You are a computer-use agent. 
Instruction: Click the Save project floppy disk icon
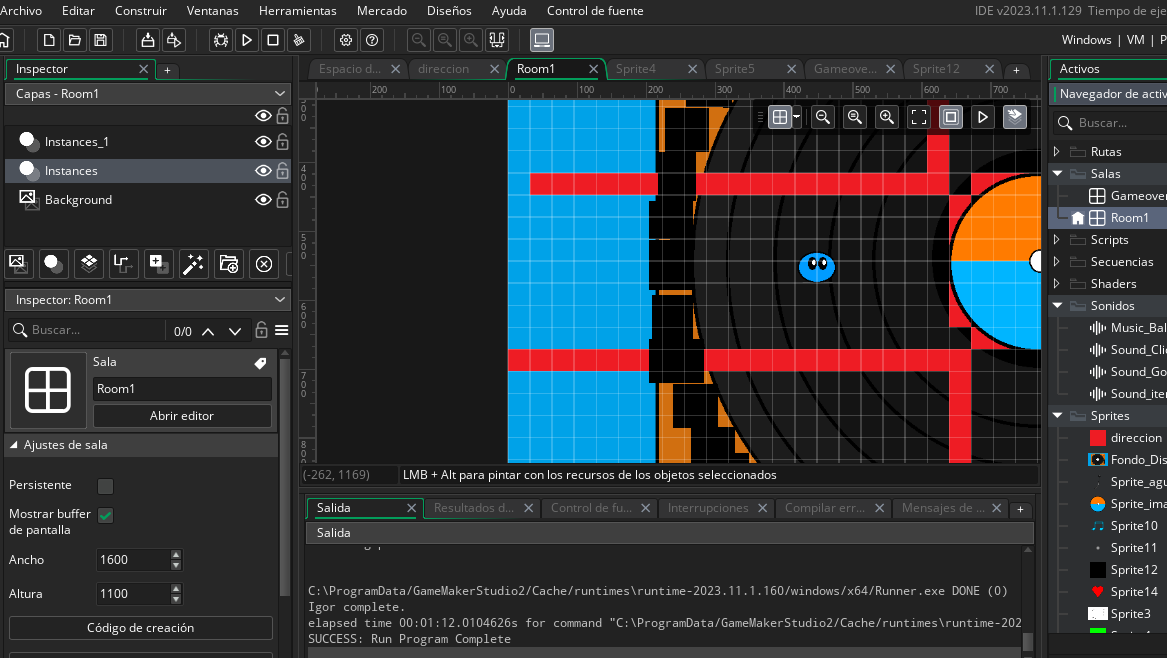point(100,40)
